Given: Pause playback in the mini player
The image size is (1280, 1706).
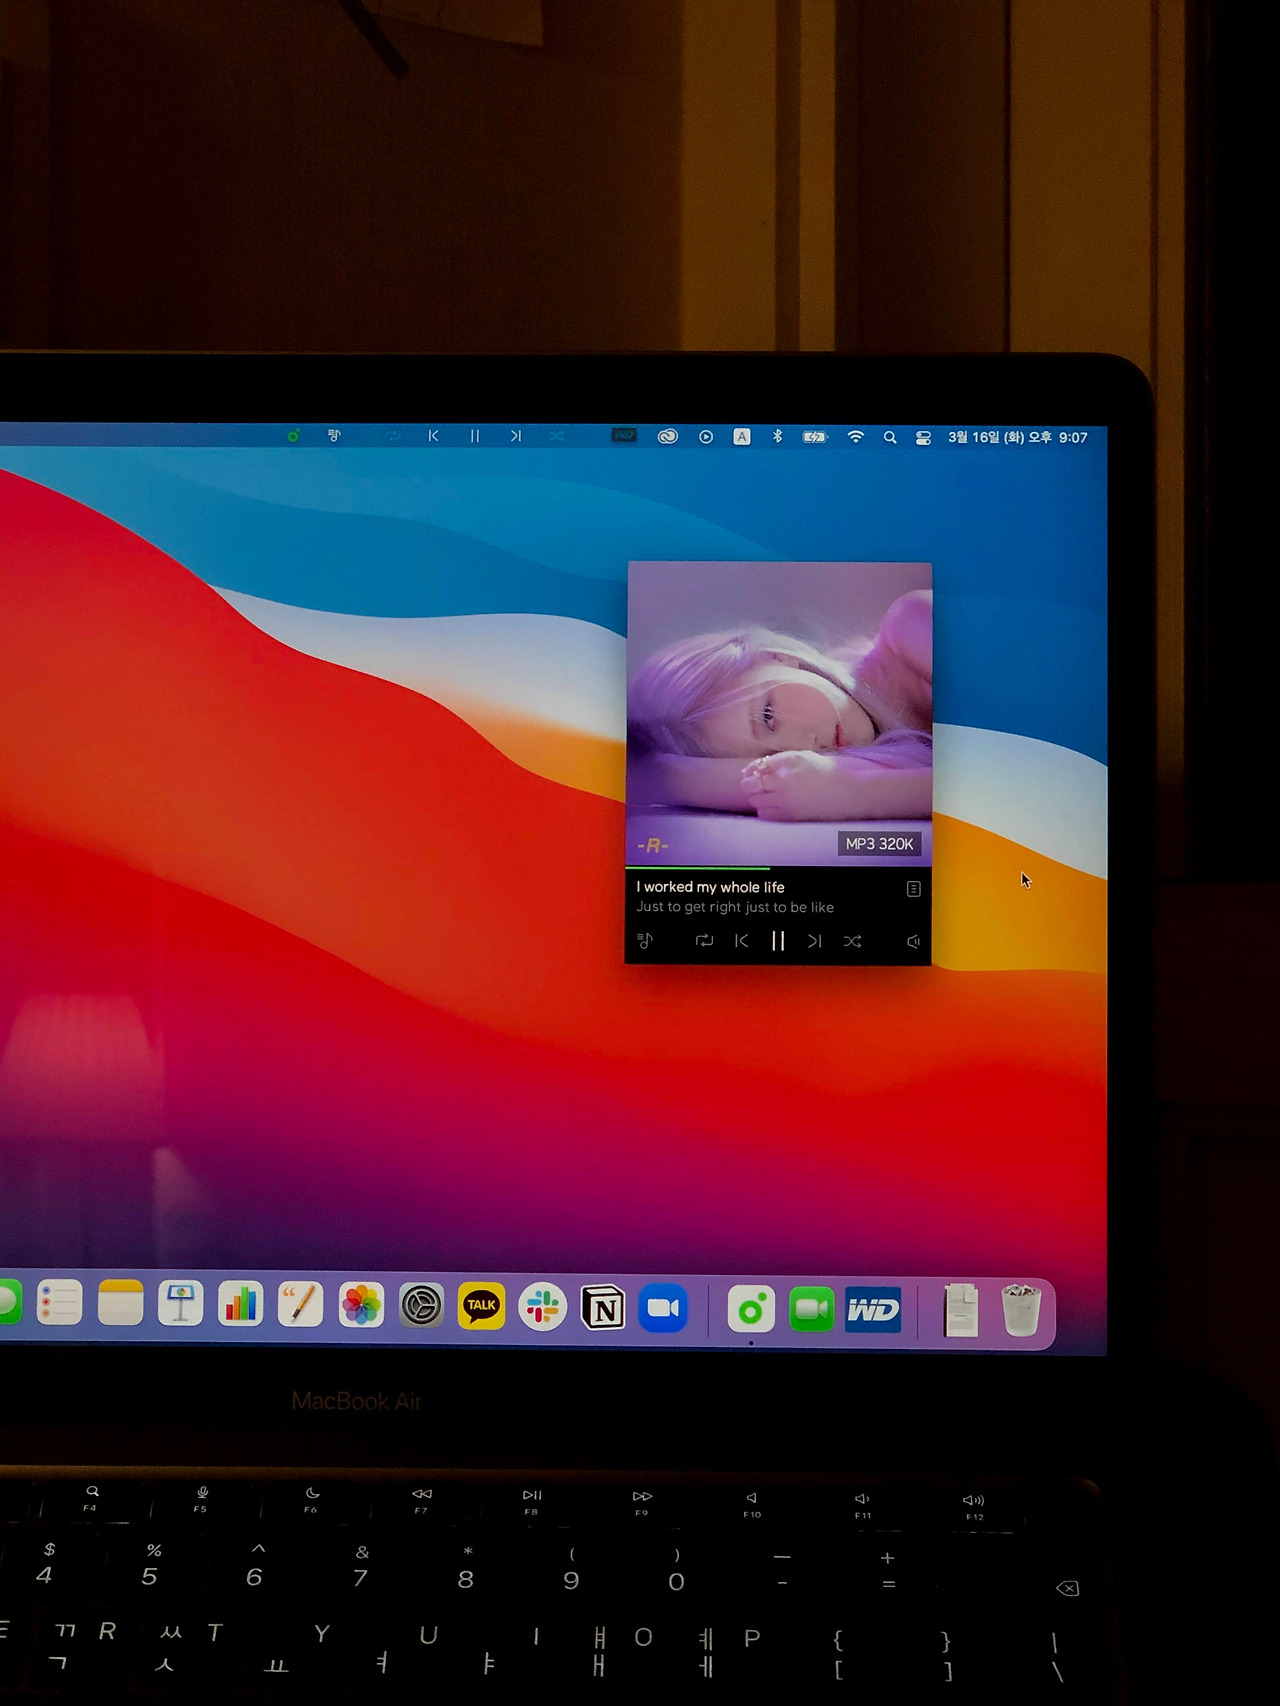Looking at the screenshot, I should click(778, 941).
